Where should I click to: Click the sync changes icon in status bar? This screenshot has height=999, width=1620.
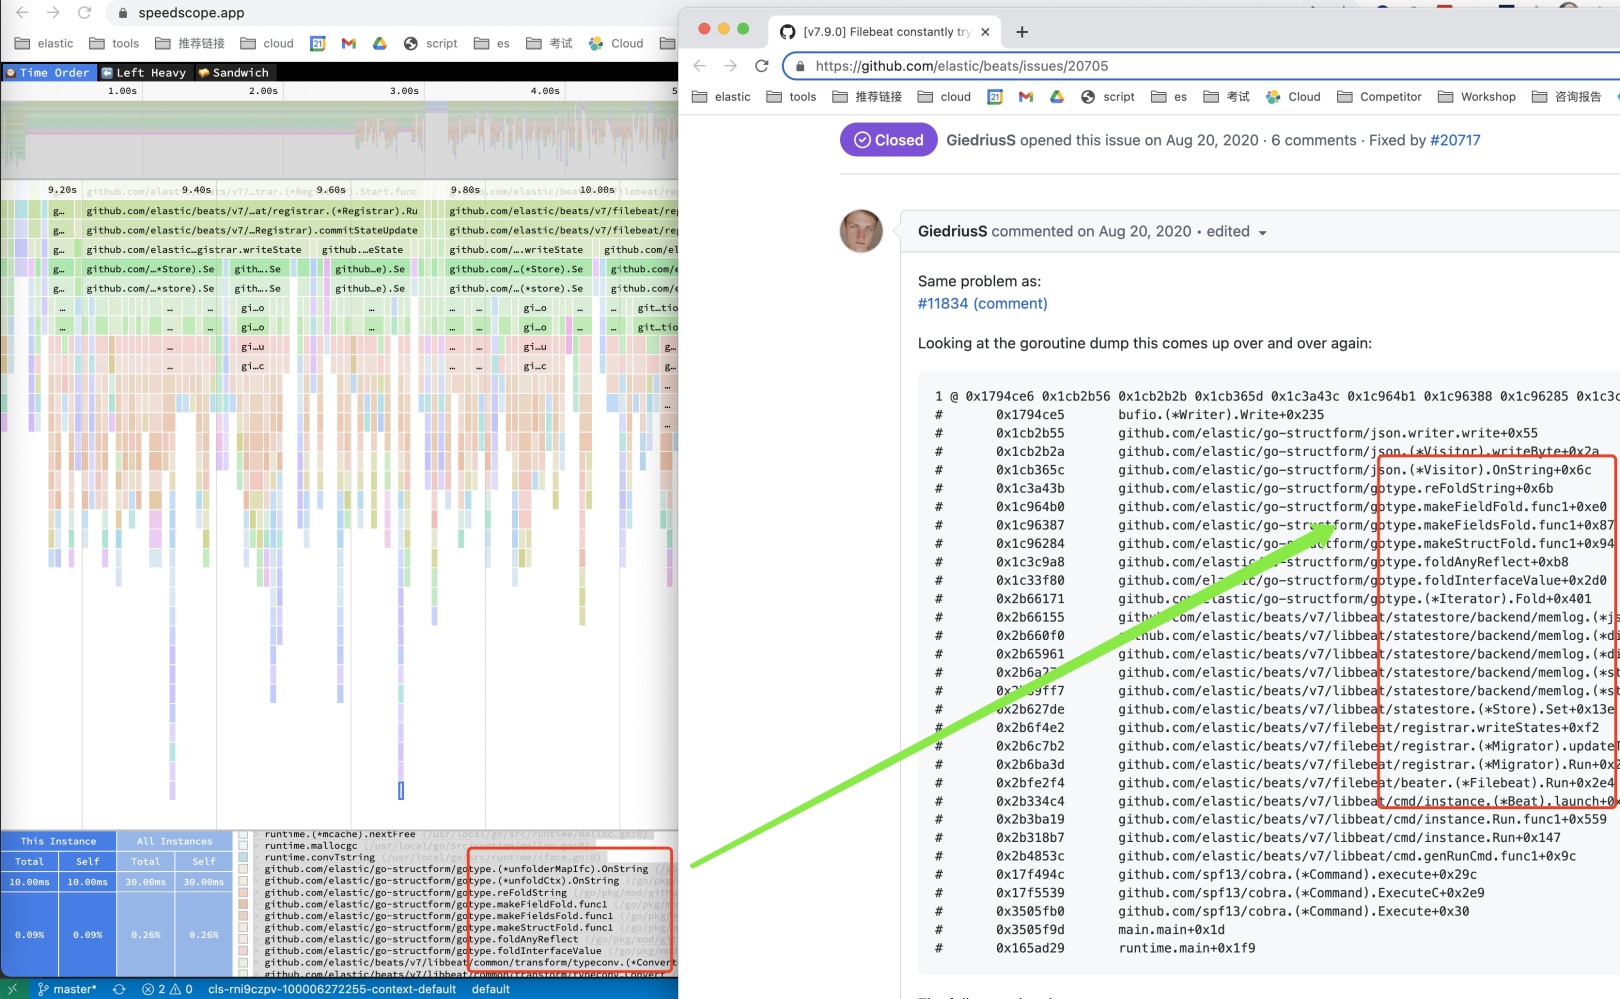pos(119,989)
